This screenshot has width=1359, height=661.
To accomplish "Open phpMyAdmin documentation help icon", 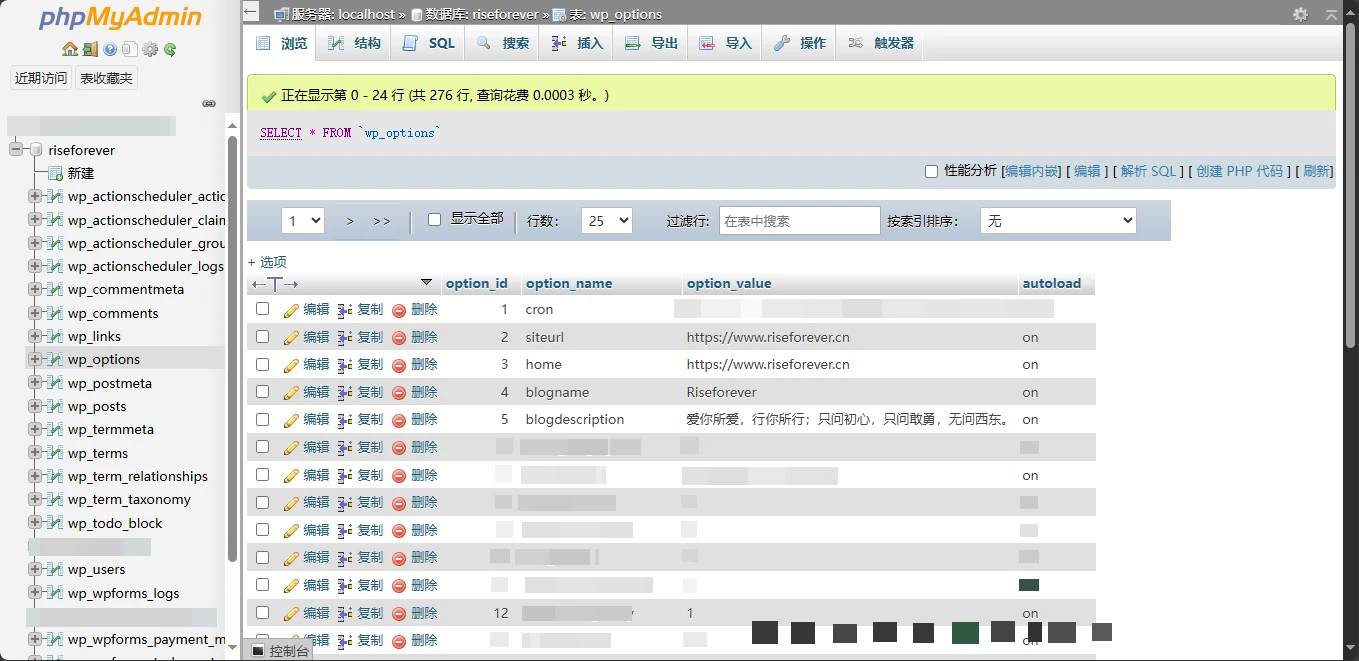I will (x=110, y=49).
